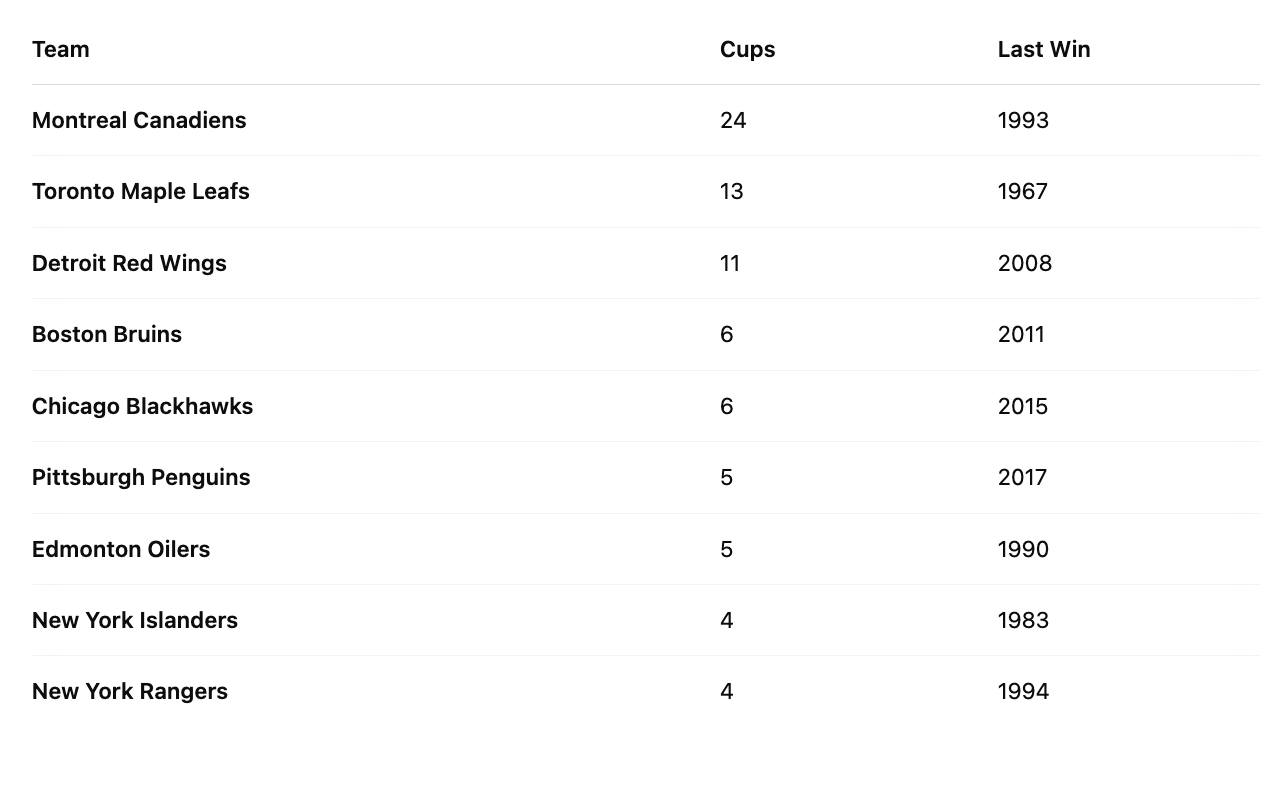Select the Pittsburgh Penguins team name

point(141,477)
